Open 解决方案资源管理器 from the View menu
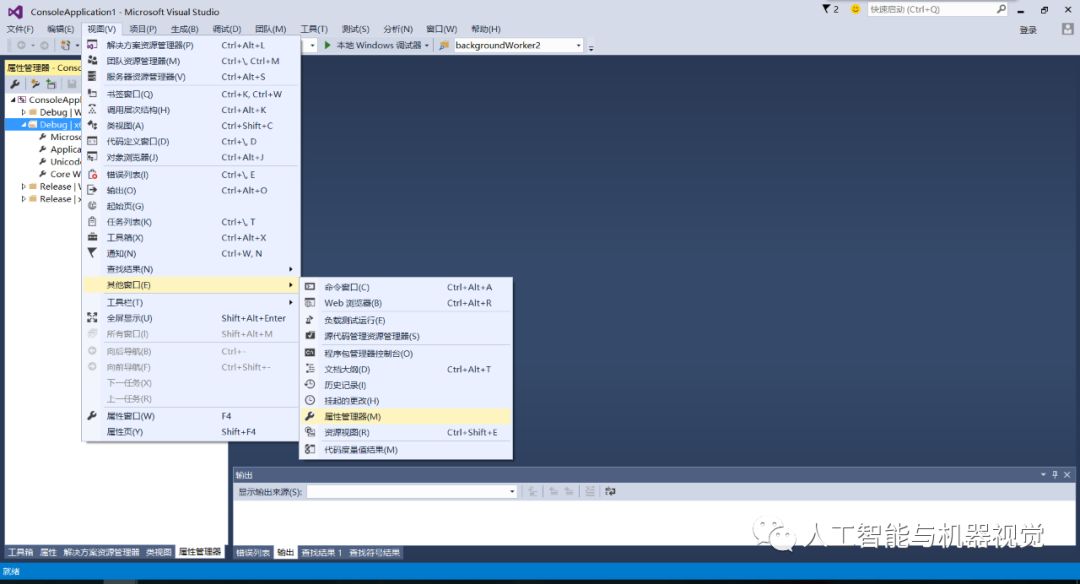The image size is (1080, 584). pos(191,45)
